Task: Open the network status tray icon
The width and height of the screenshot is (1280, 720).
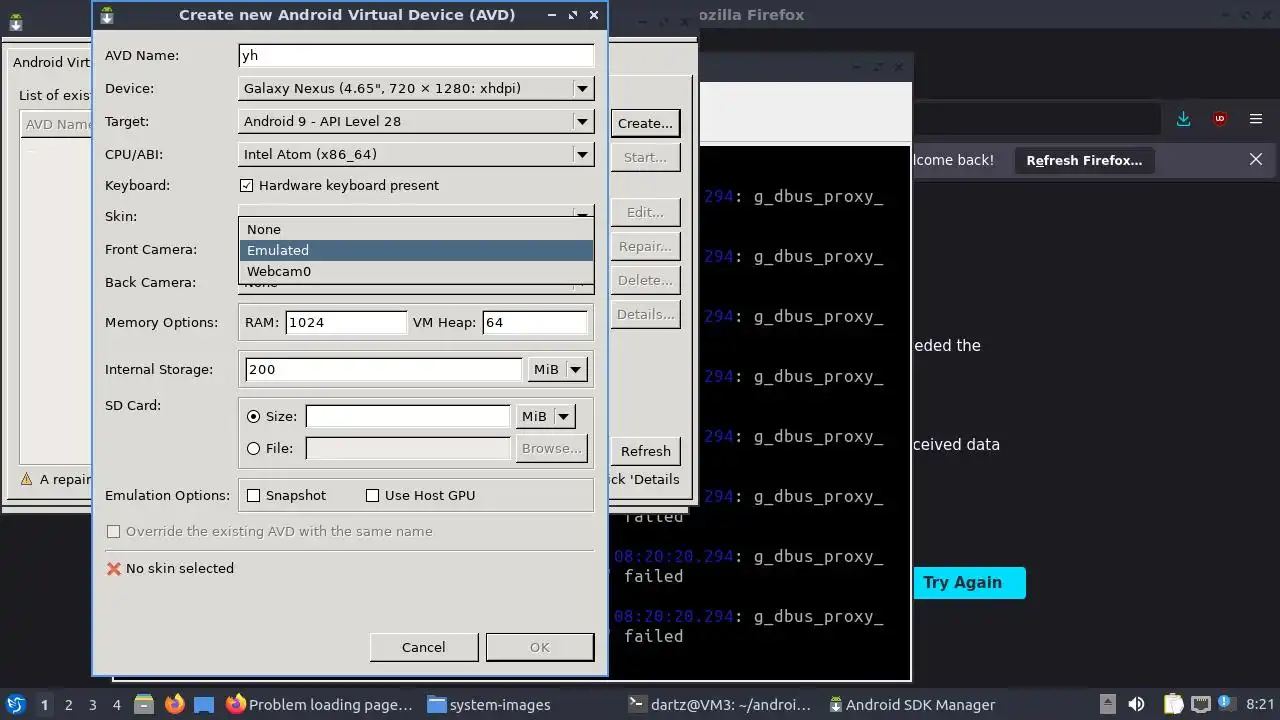Action: 1201,705
